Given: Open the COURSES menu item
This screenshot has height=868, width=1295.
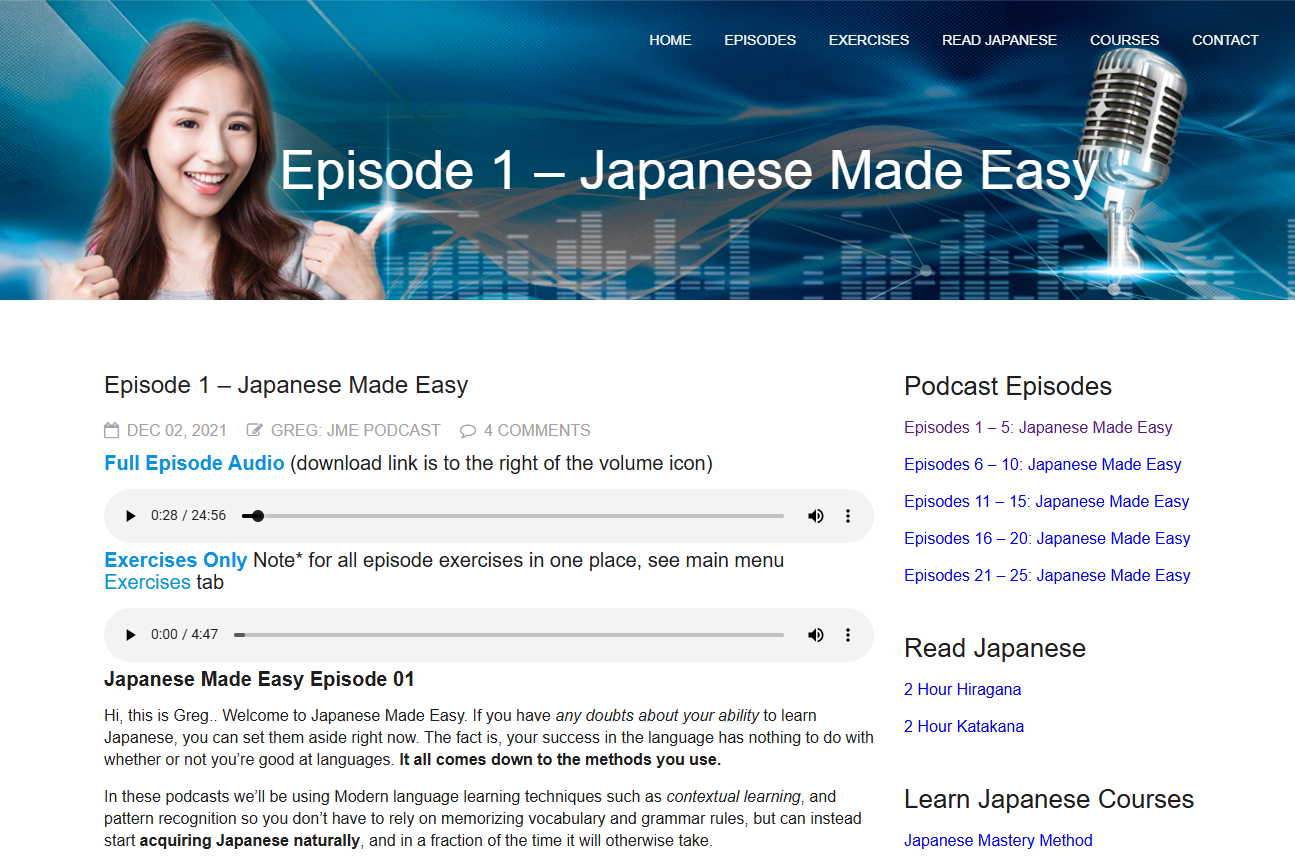Looking at the screenshot, I should 1124,40.
